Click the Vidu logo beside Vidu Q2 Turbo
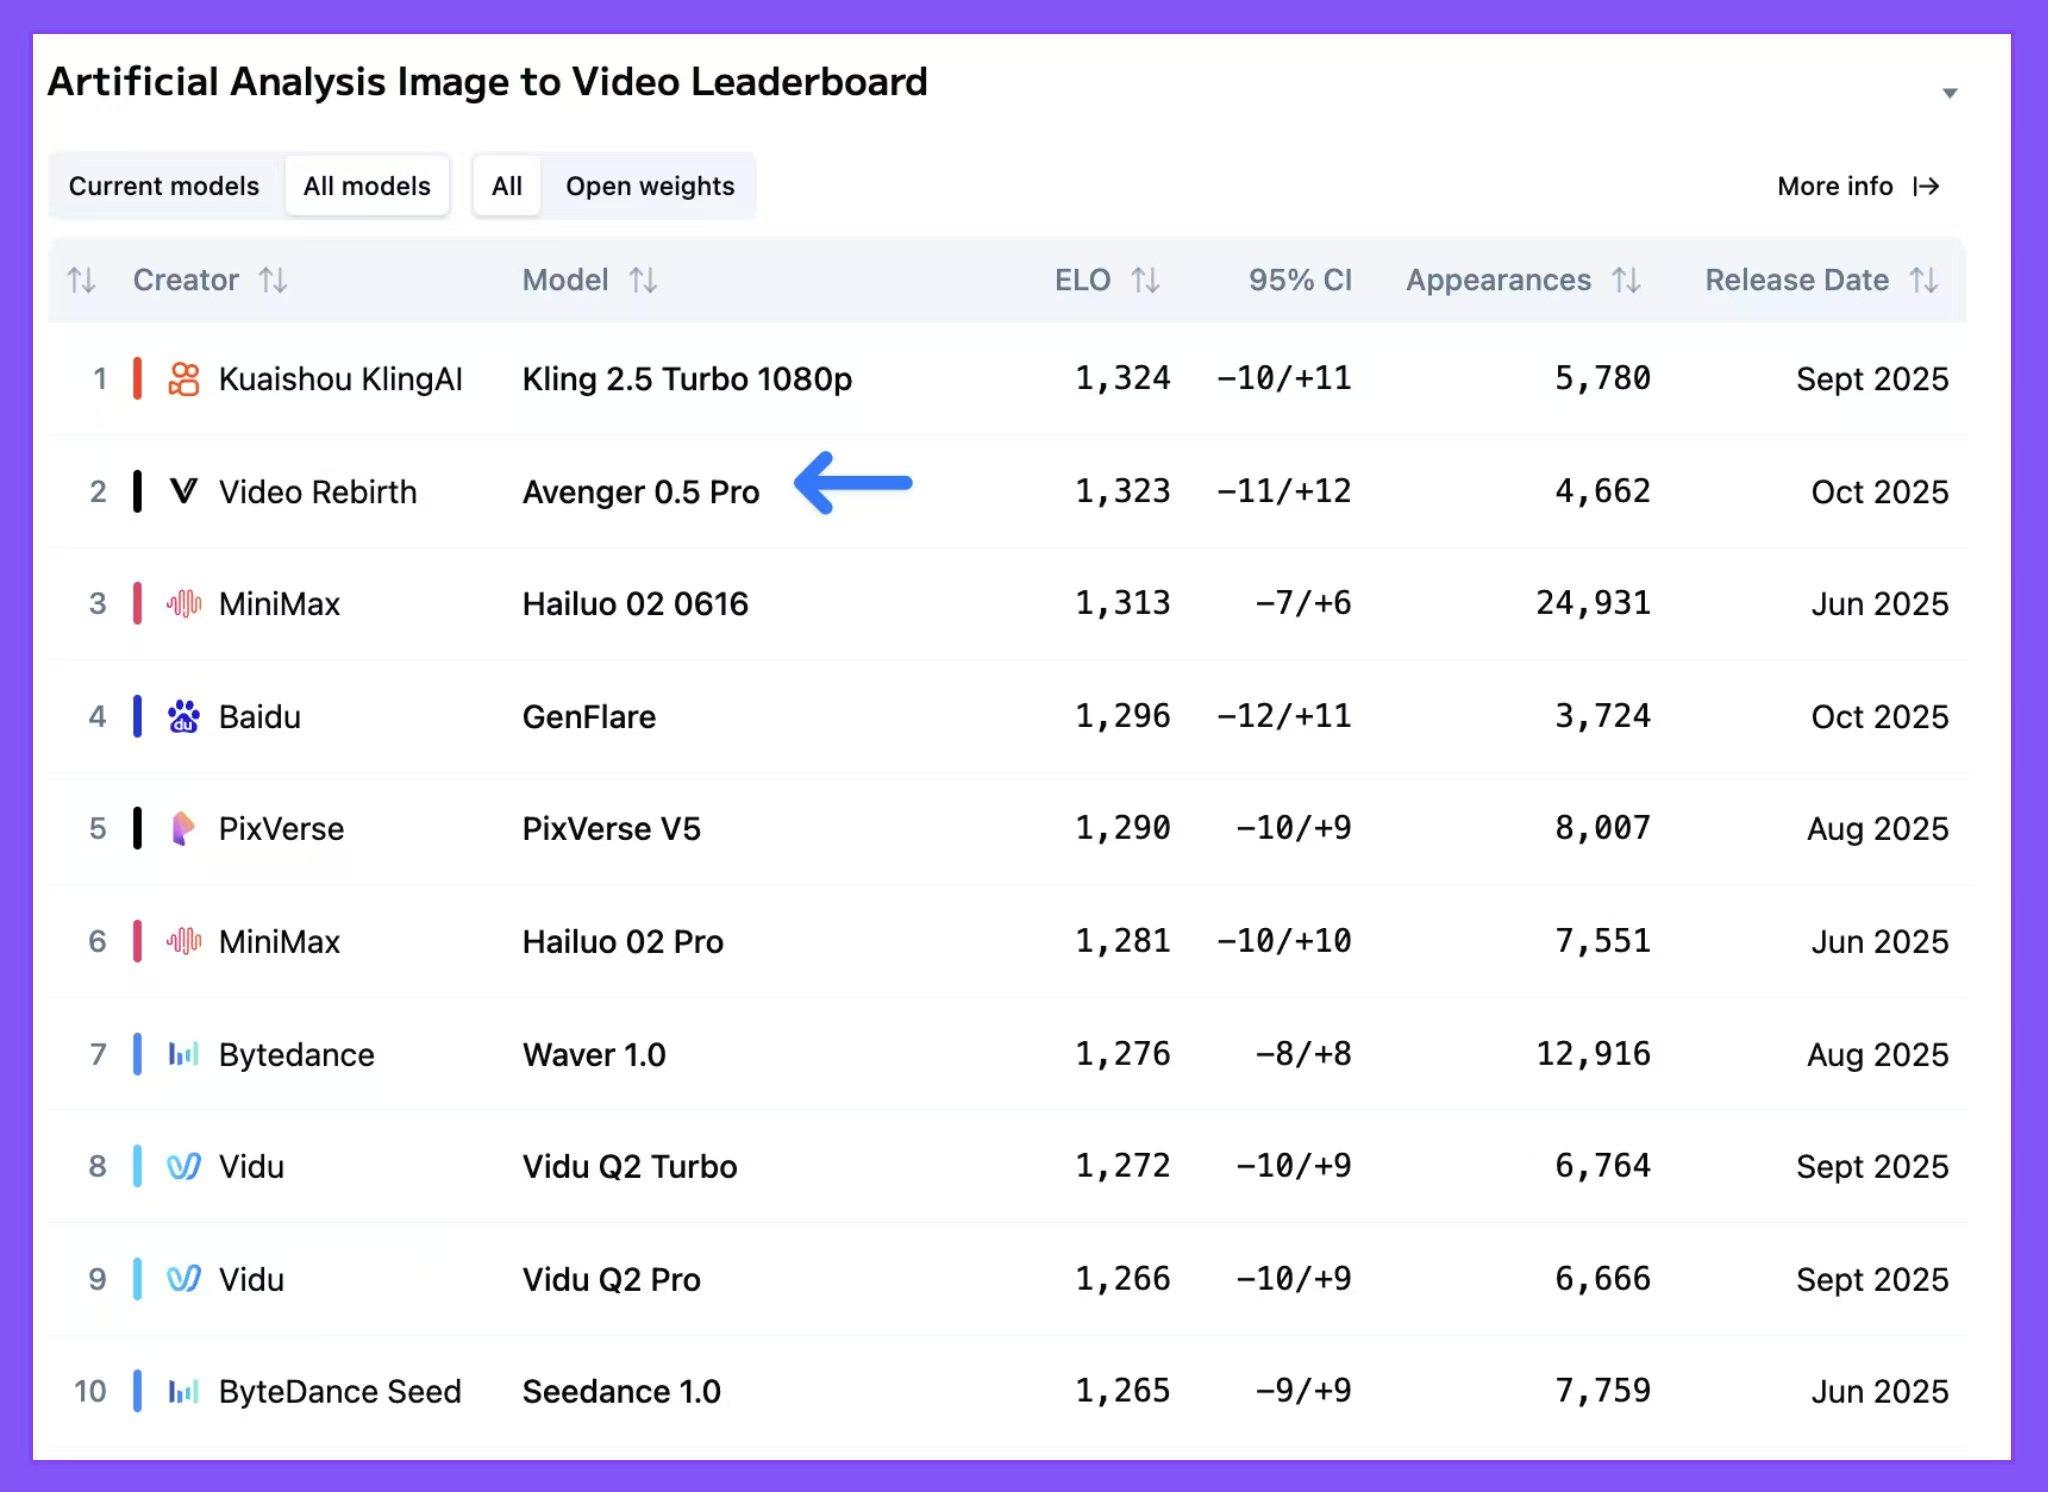2048x1492 pixels. 184,1166
